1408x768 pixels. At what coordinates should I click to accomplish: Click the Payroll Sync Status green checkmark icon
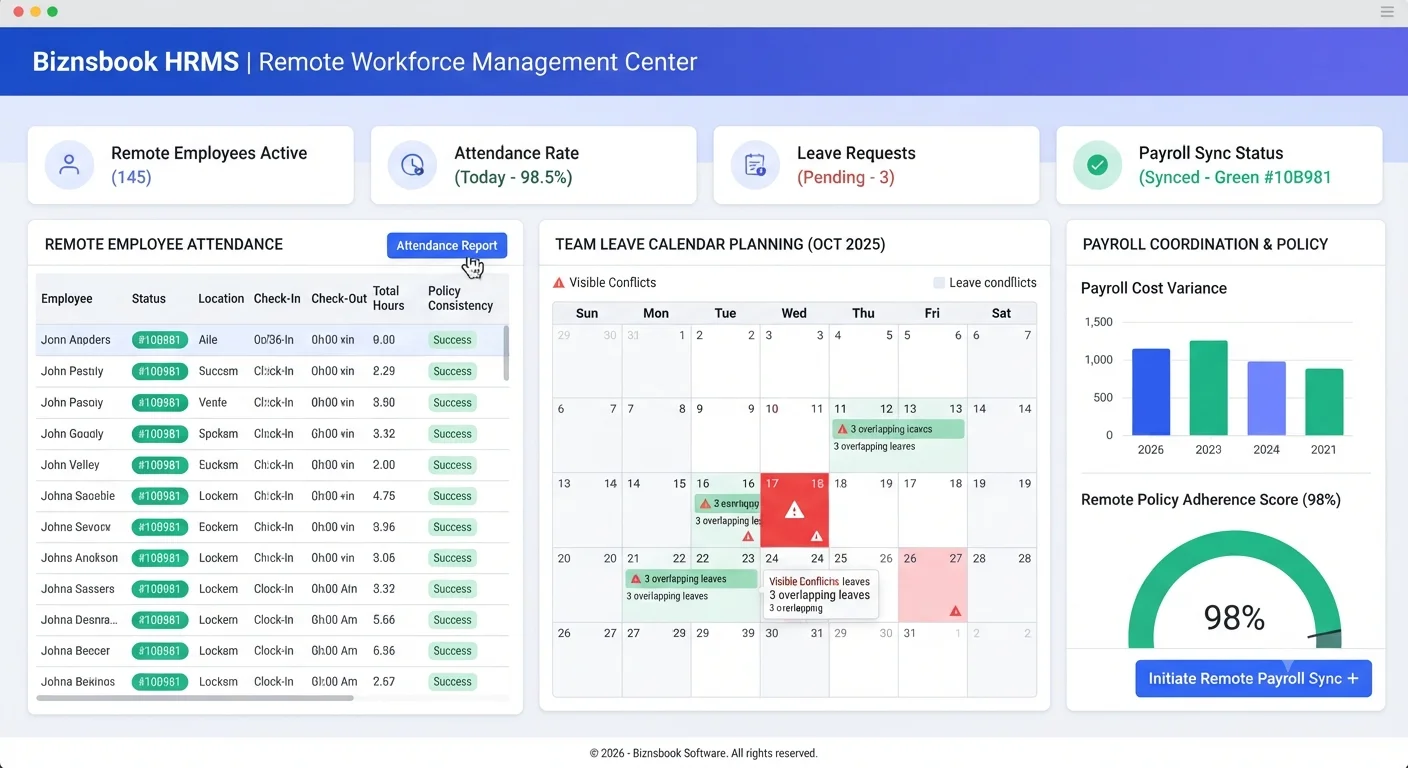coord(1097,165)
